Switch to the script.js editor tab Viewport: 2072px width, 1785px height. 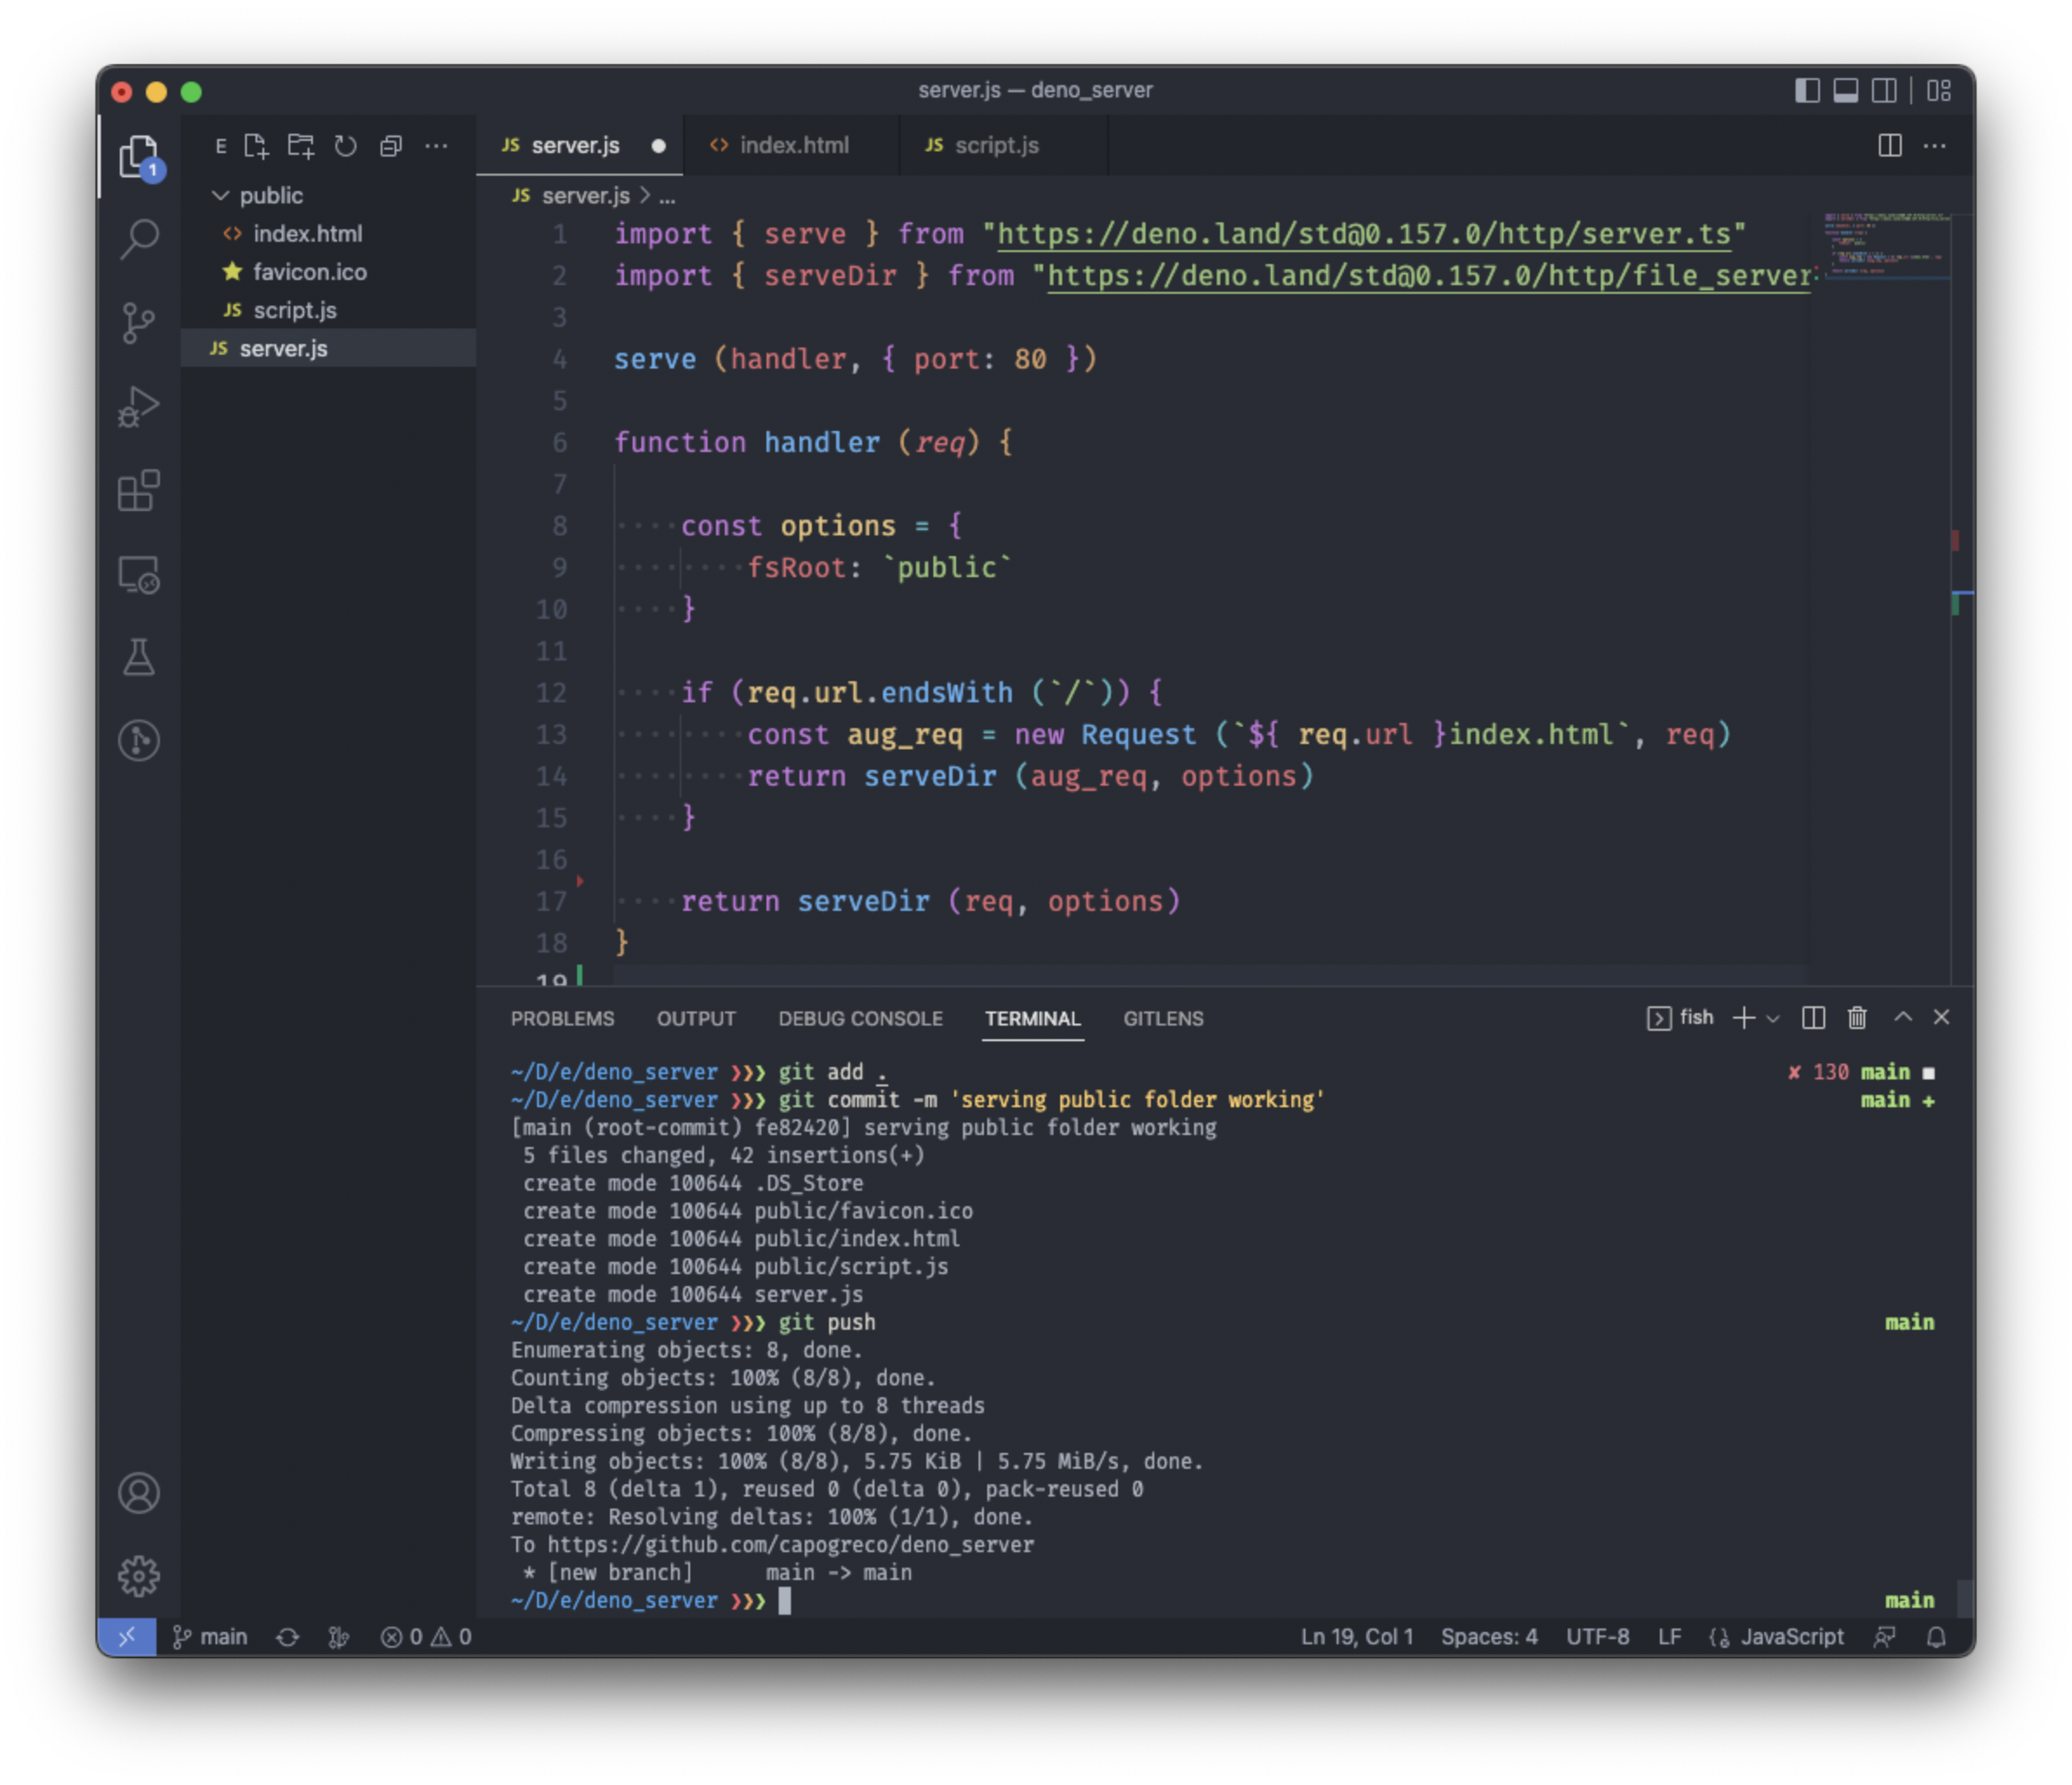pyautogui.click(x=1003, y=146)
